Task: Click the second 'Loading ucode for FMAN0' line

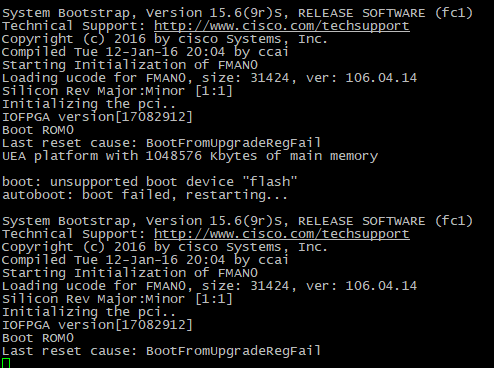Action: point(209,286)
